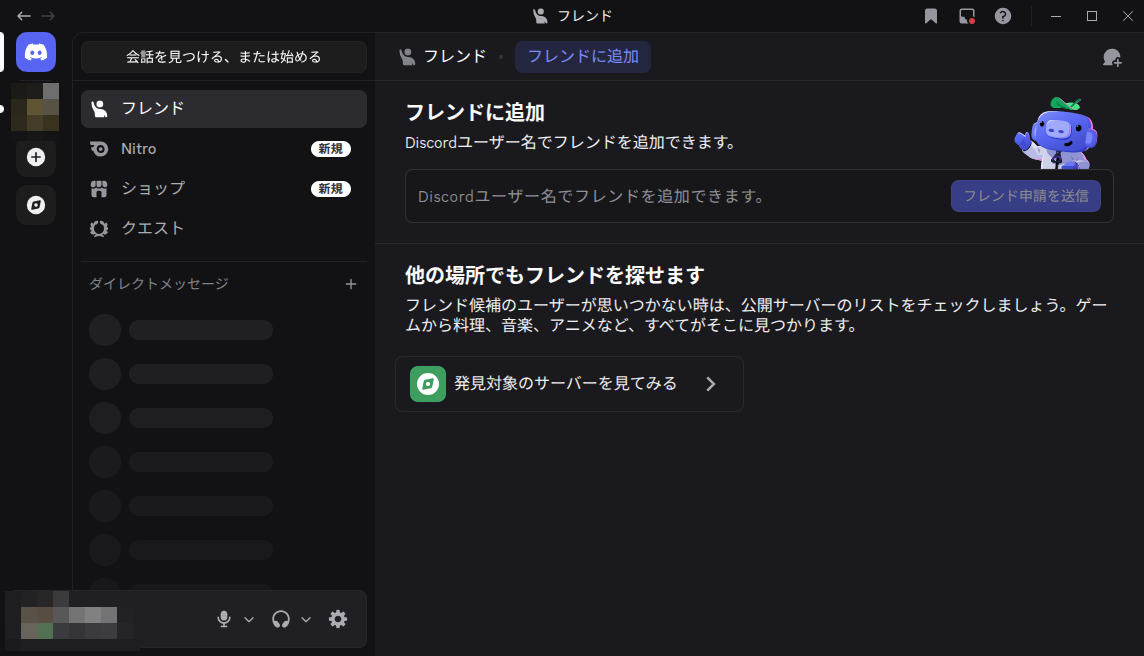1144x656 pixels.
Task: Minimize the Discord window
Action: [x=1056, y=16]
